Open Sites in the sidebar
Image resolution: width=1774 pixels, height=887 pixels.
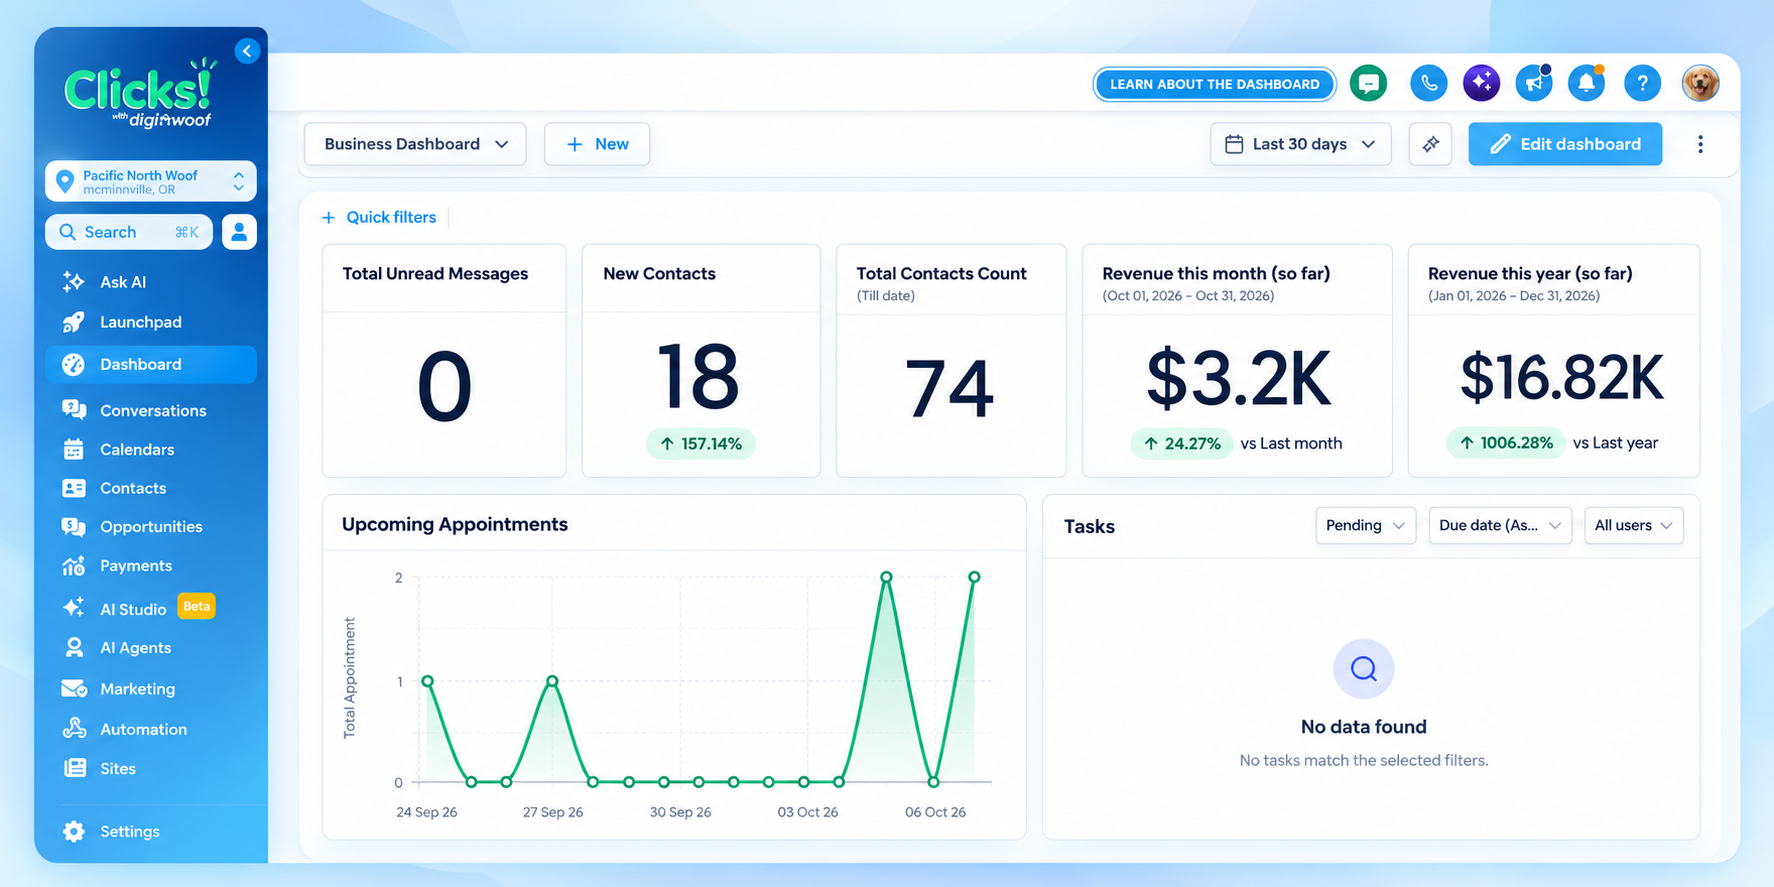point(150,768)
